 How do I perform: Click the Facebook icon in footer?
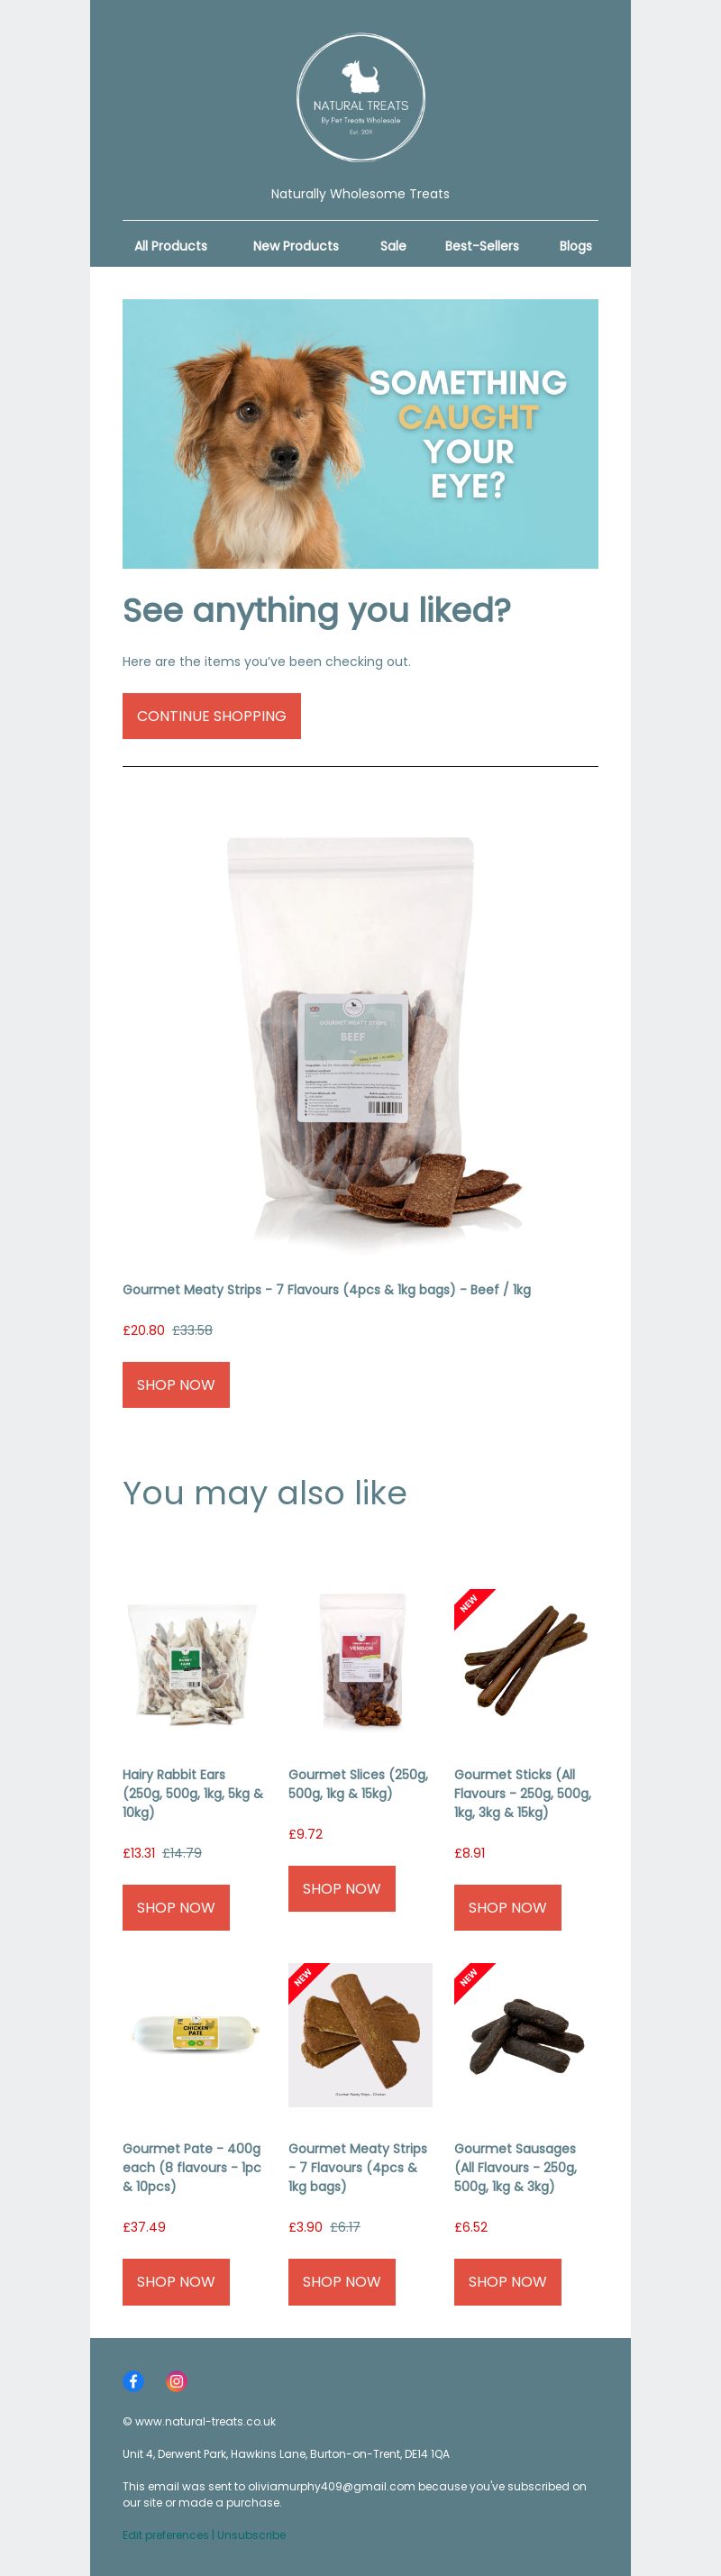133,2381
